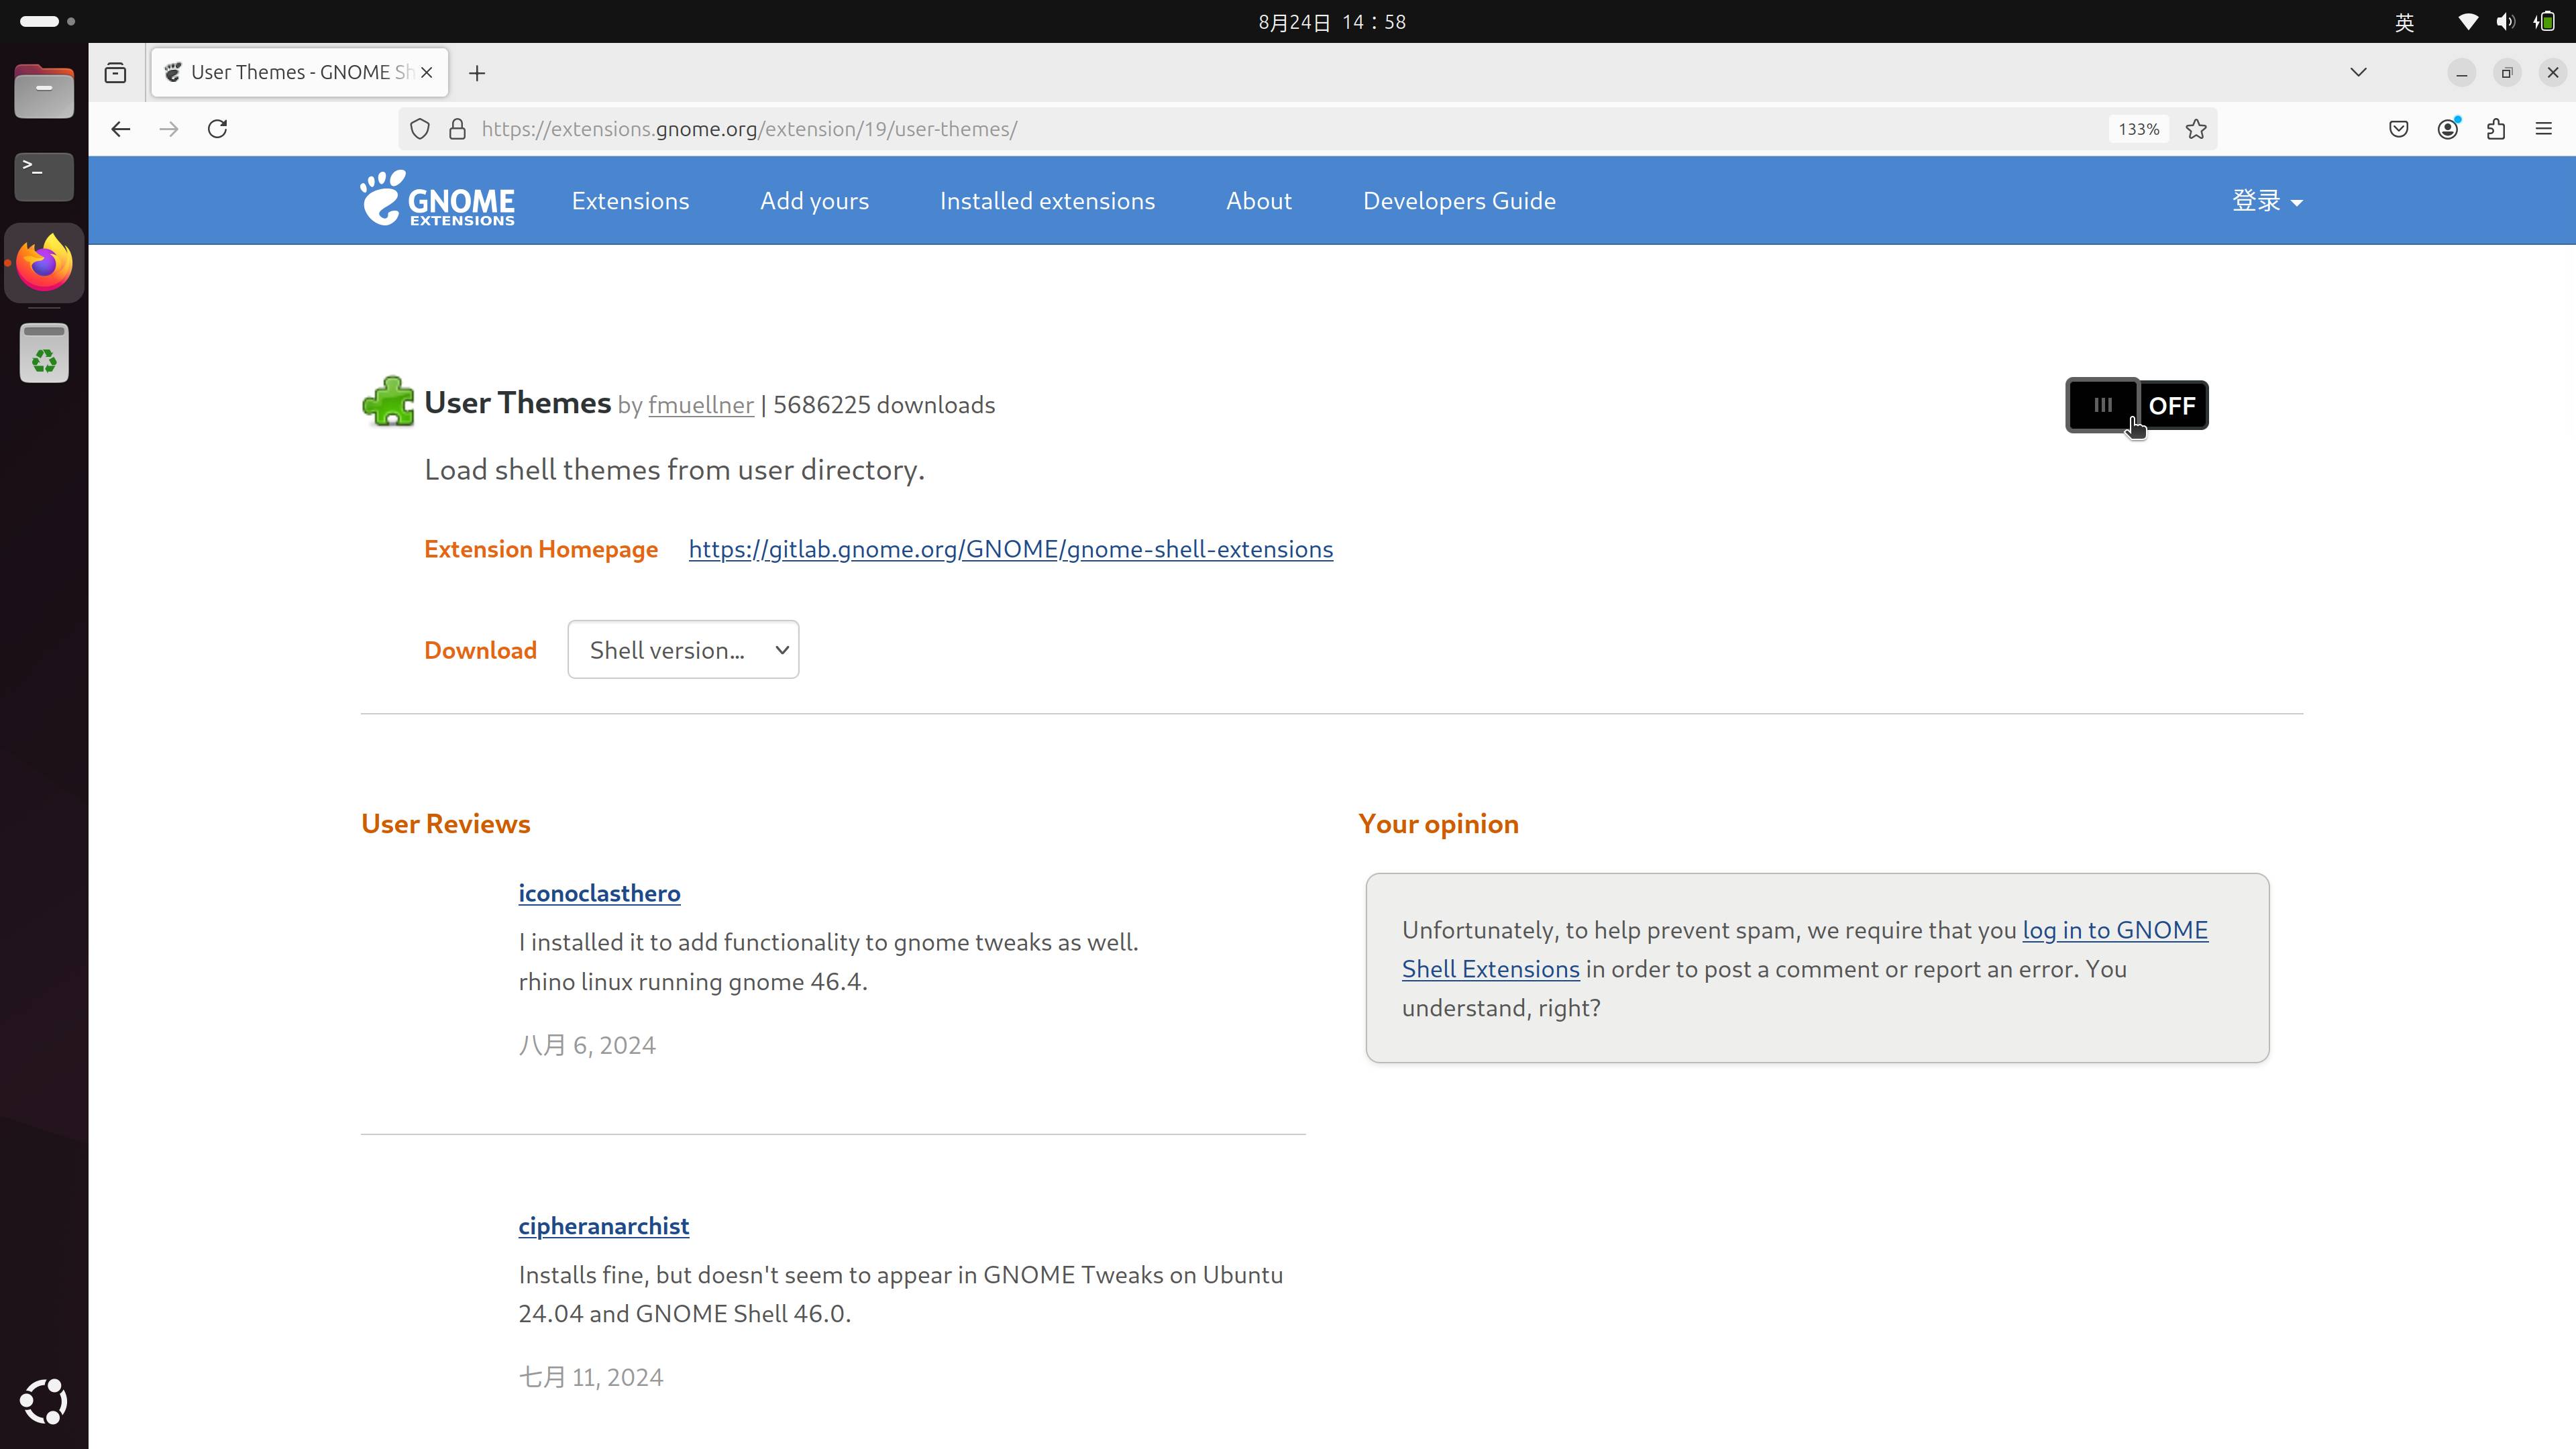The image size is (2576, 1449).
Task: Open Ubuntu Show Applications button
Action: click(44, 1401)
